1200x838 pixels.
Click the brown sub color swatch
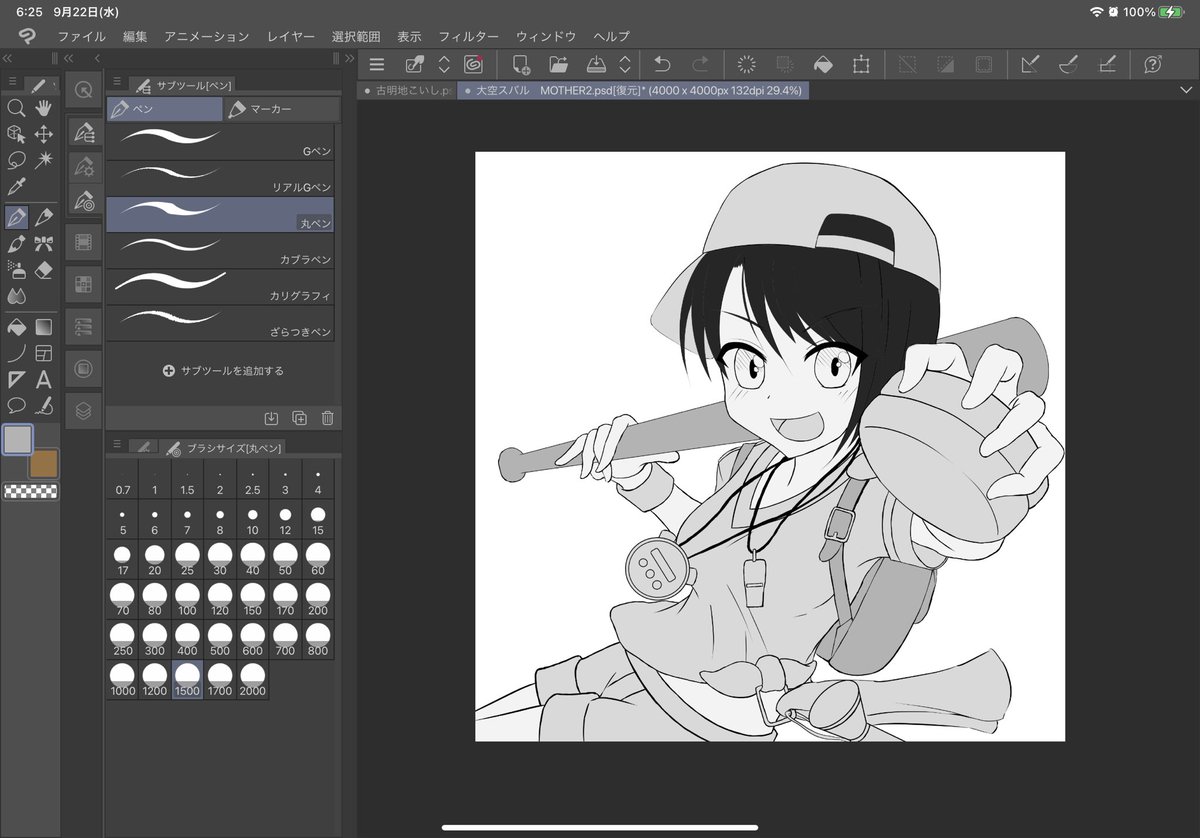pos(44,462)
